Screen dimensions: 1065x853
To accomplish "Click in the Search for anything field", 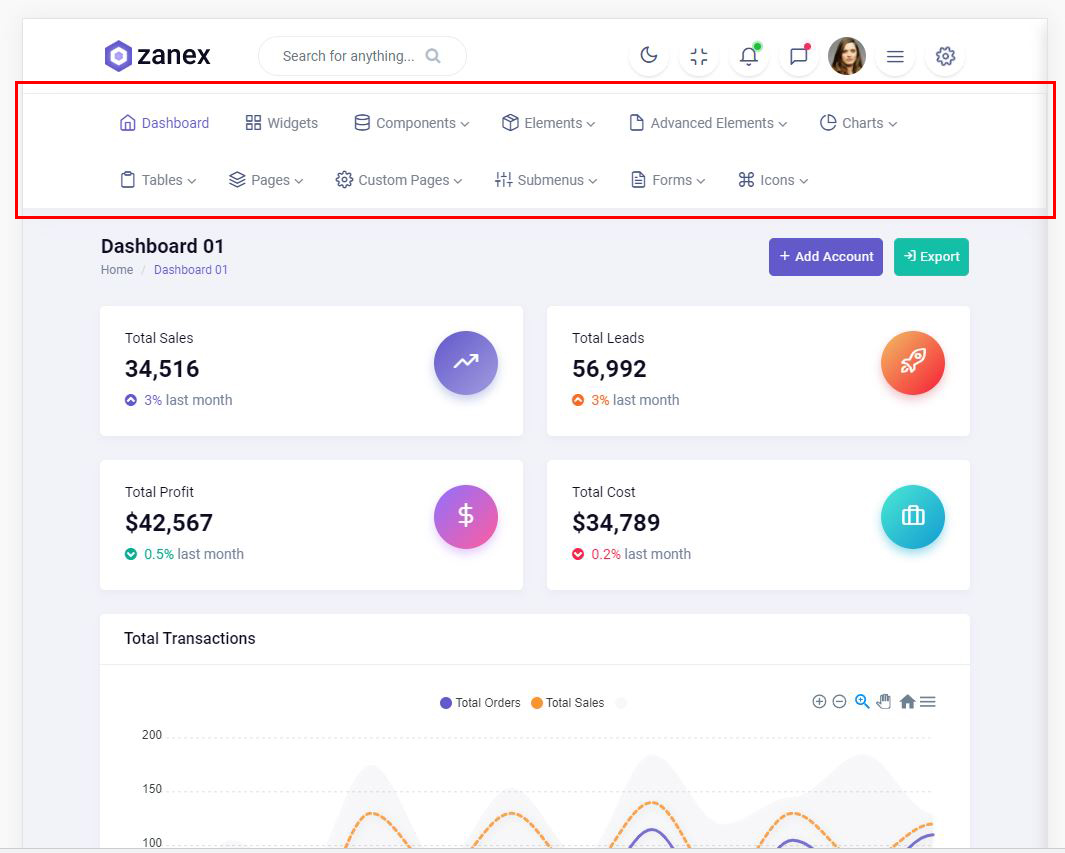I will [x=348, y=56].
